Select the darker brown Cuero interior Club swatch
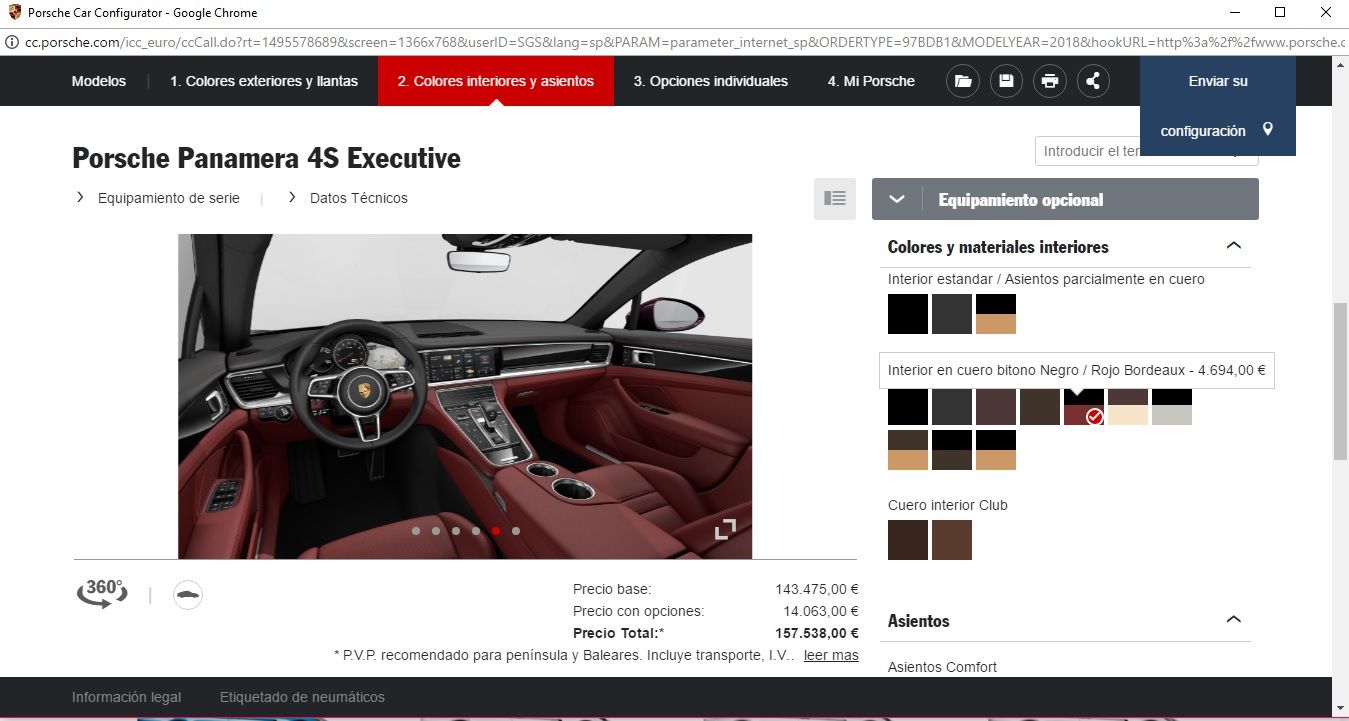This screenshot has width=1349, height=721. tap(908, 540)
